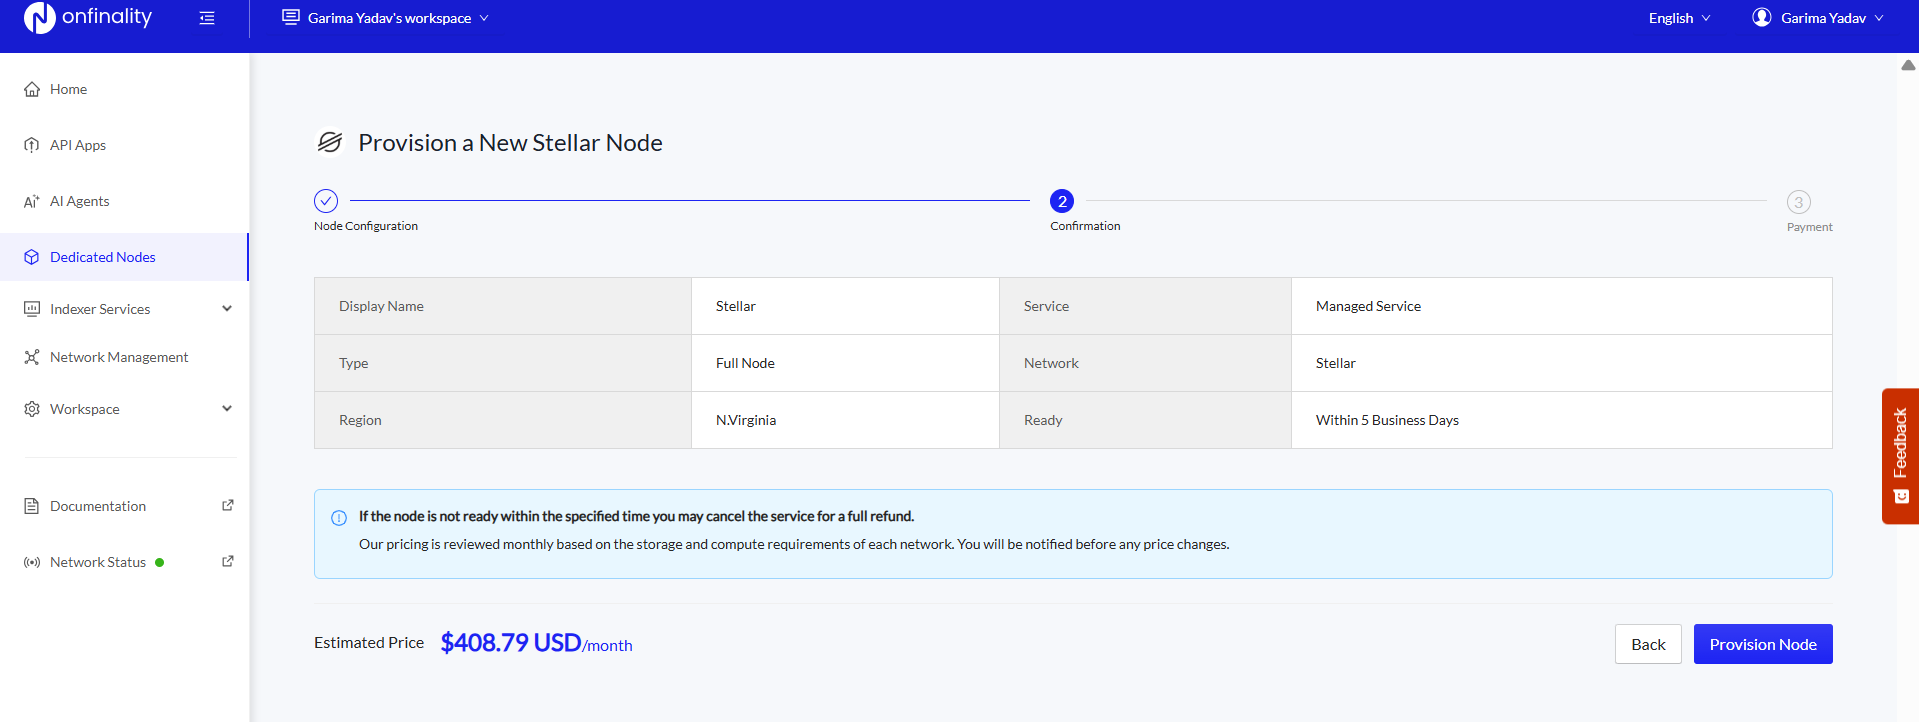Open Network Status external link icon
Image resolution: width=1919 pixels, height=722 pixels.
point(228,561)
